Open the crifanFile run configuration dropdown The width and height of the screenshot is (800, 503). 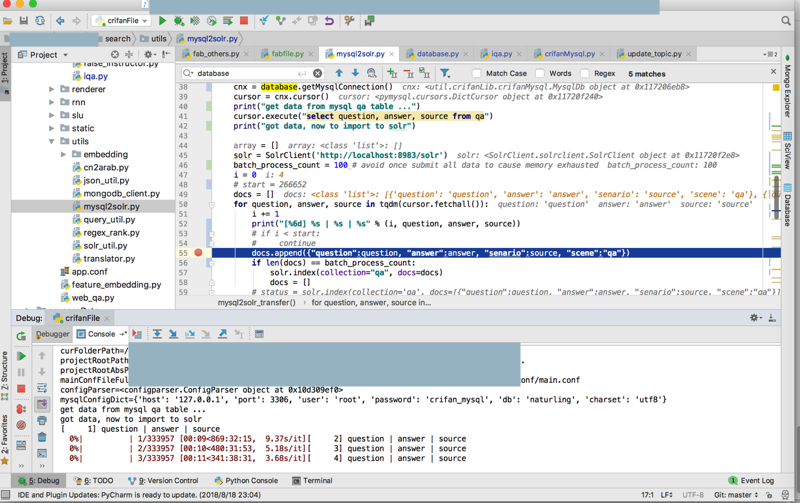pos(122,20)
